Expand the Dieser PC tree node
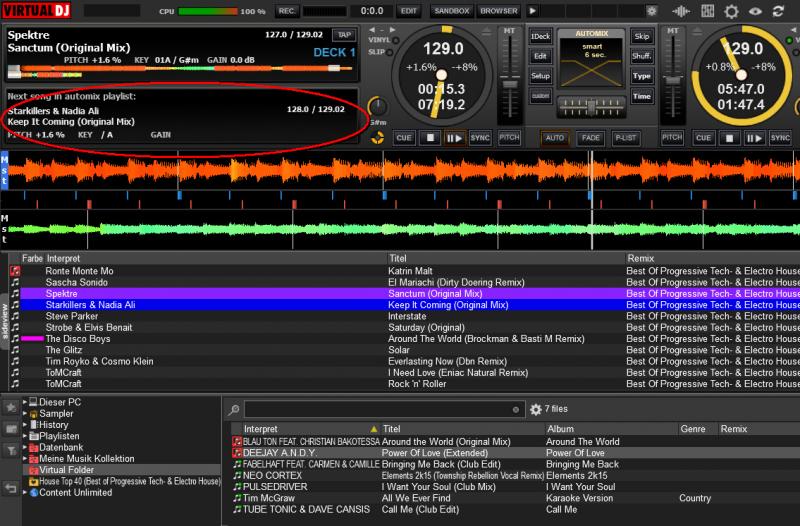Screen dimensions: 800x526 point(24,402)
